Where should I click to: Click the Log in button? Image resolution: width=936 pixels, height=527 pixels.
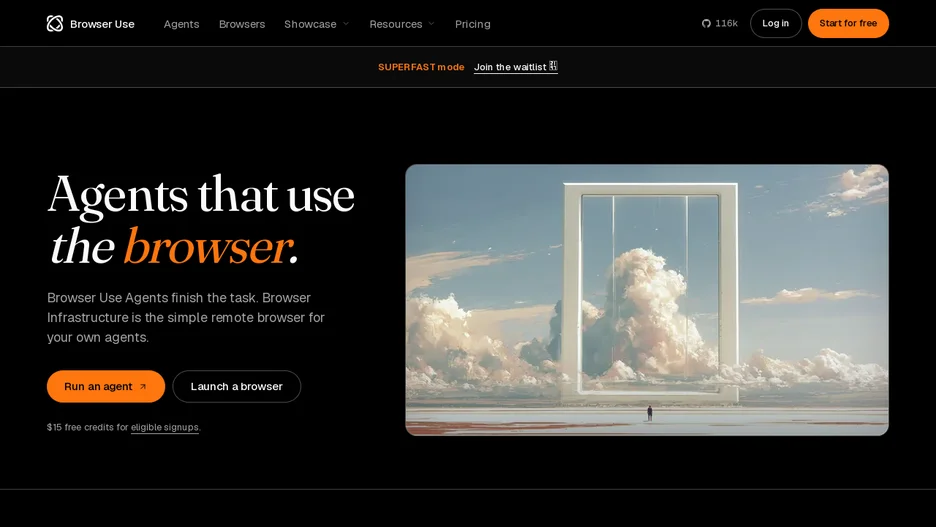[x=775, y=23]
